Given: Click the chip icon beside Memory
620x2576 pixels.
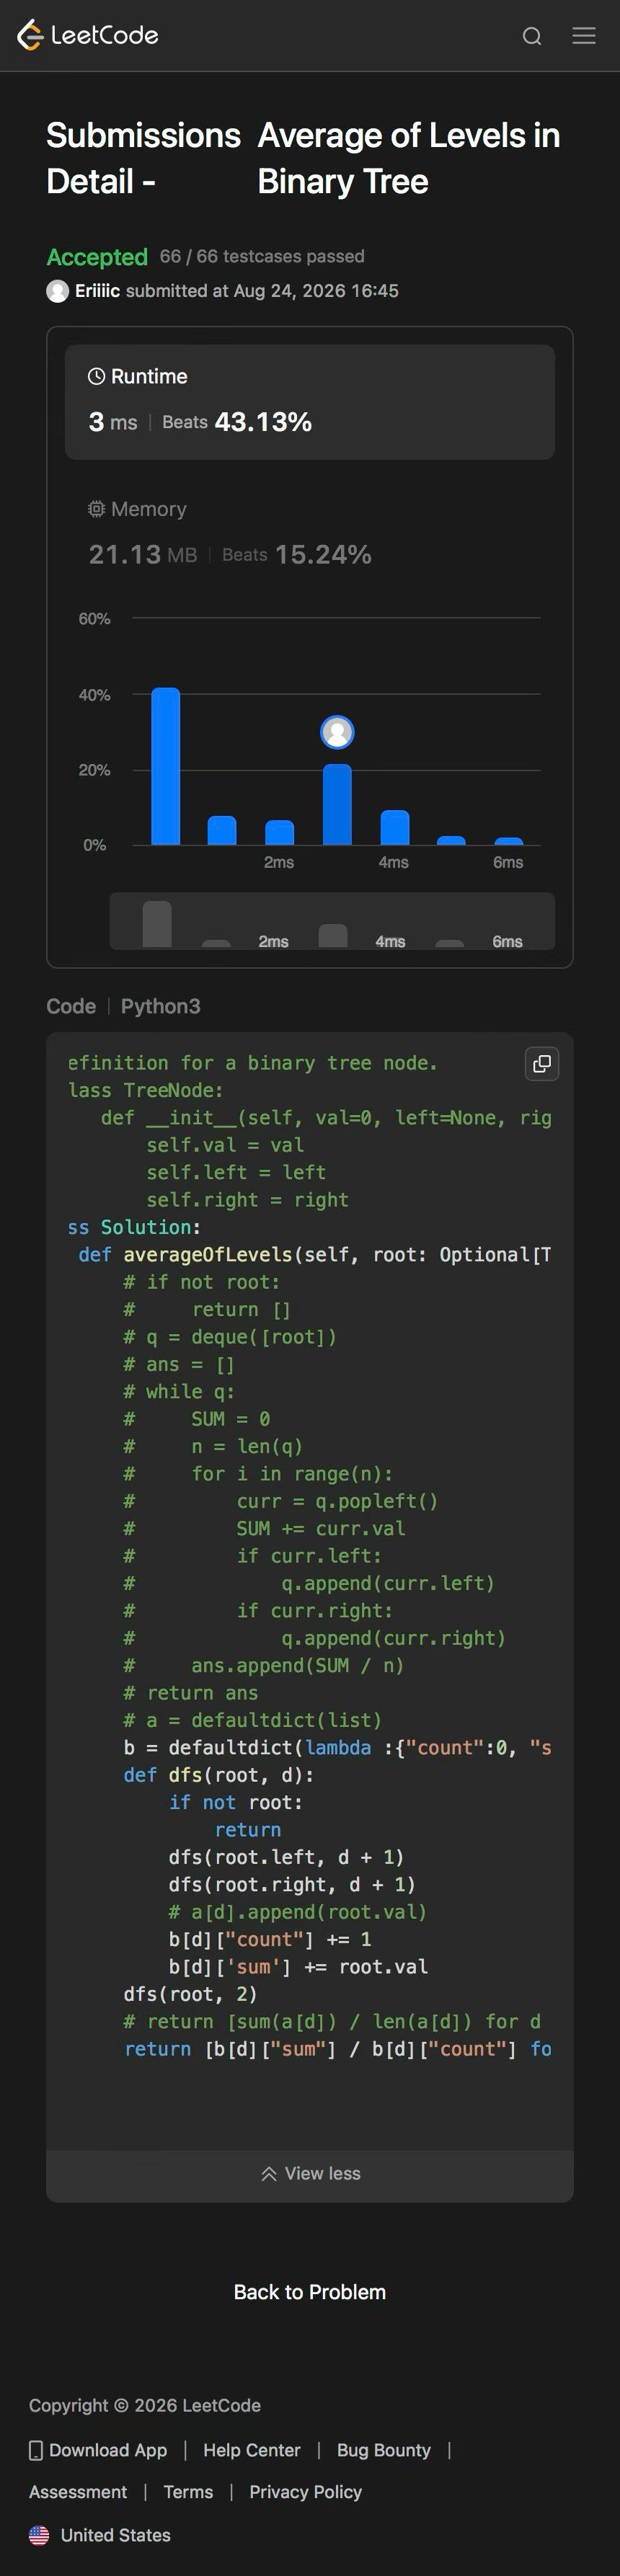Looking at the screenshot, I should point(96,509).
